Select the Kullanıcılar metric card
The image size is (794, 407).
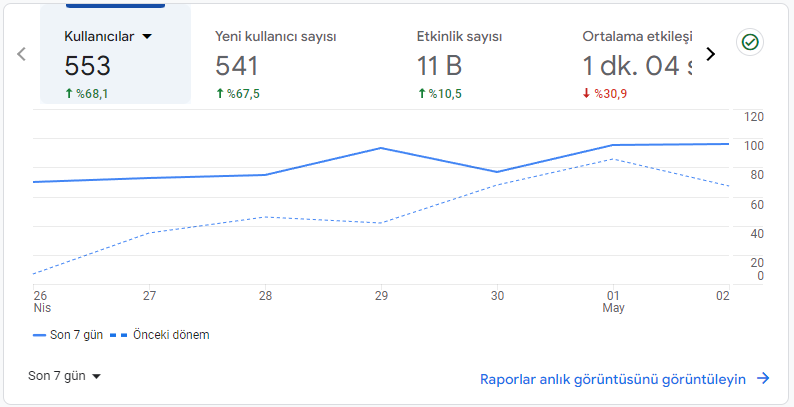click(x=115, y=54)
